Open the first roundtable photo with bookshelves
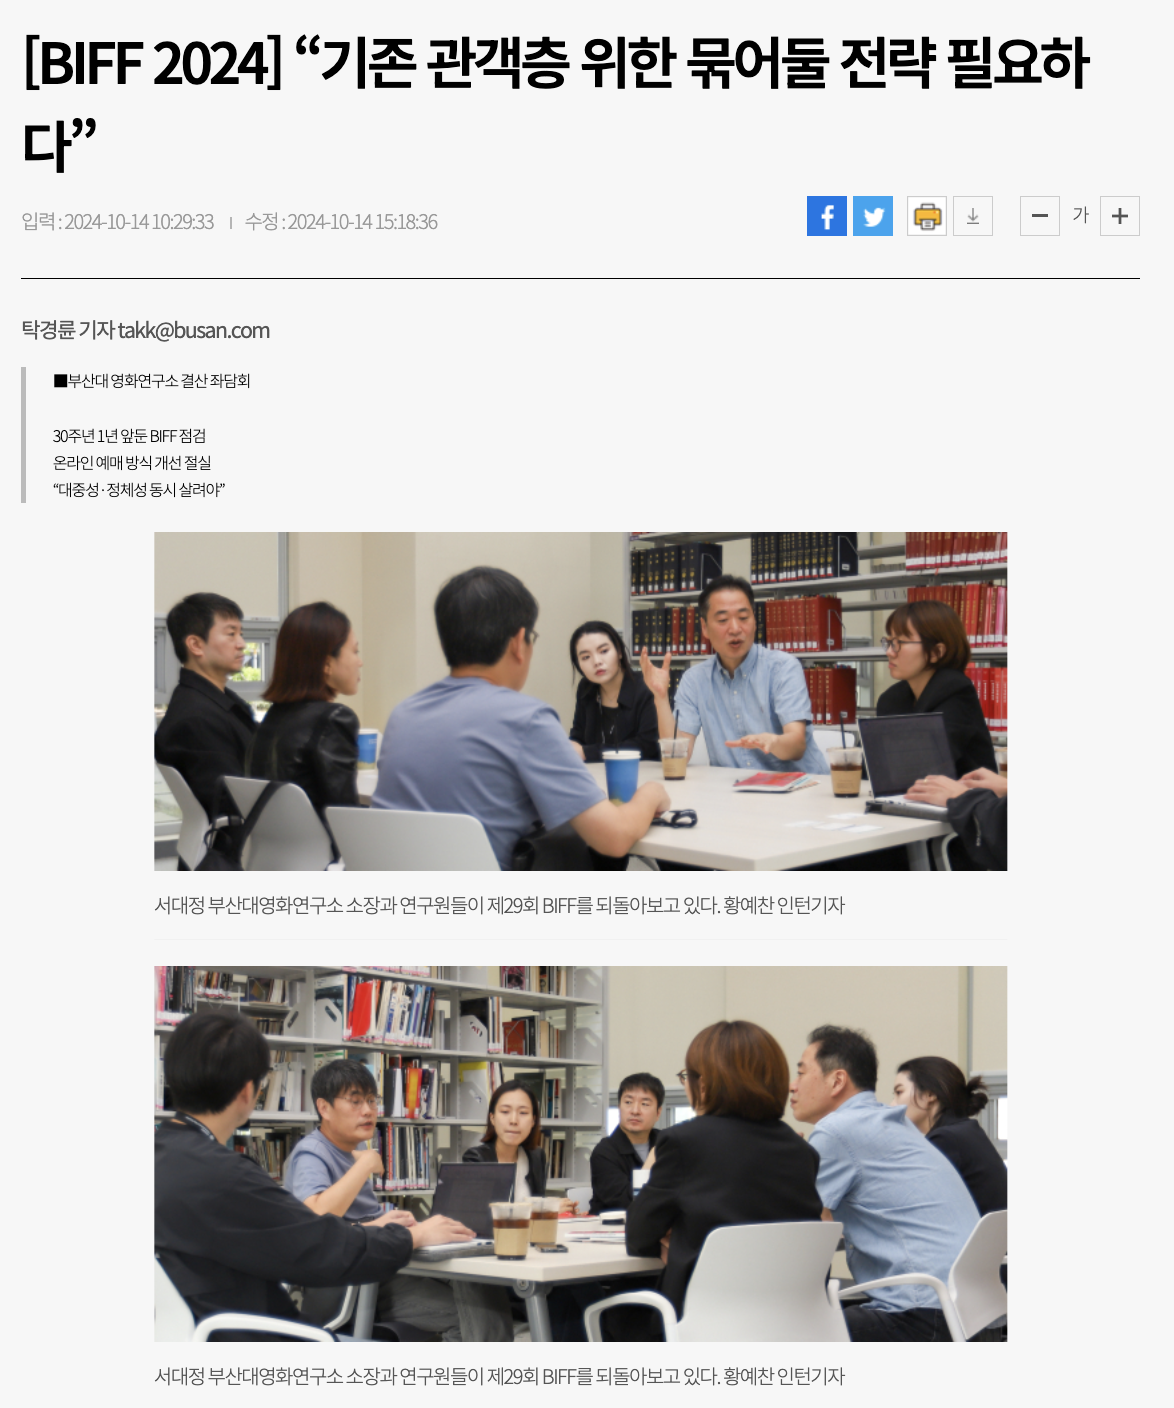Screen dimensions: 1174x1408 (x=580, y=701)
